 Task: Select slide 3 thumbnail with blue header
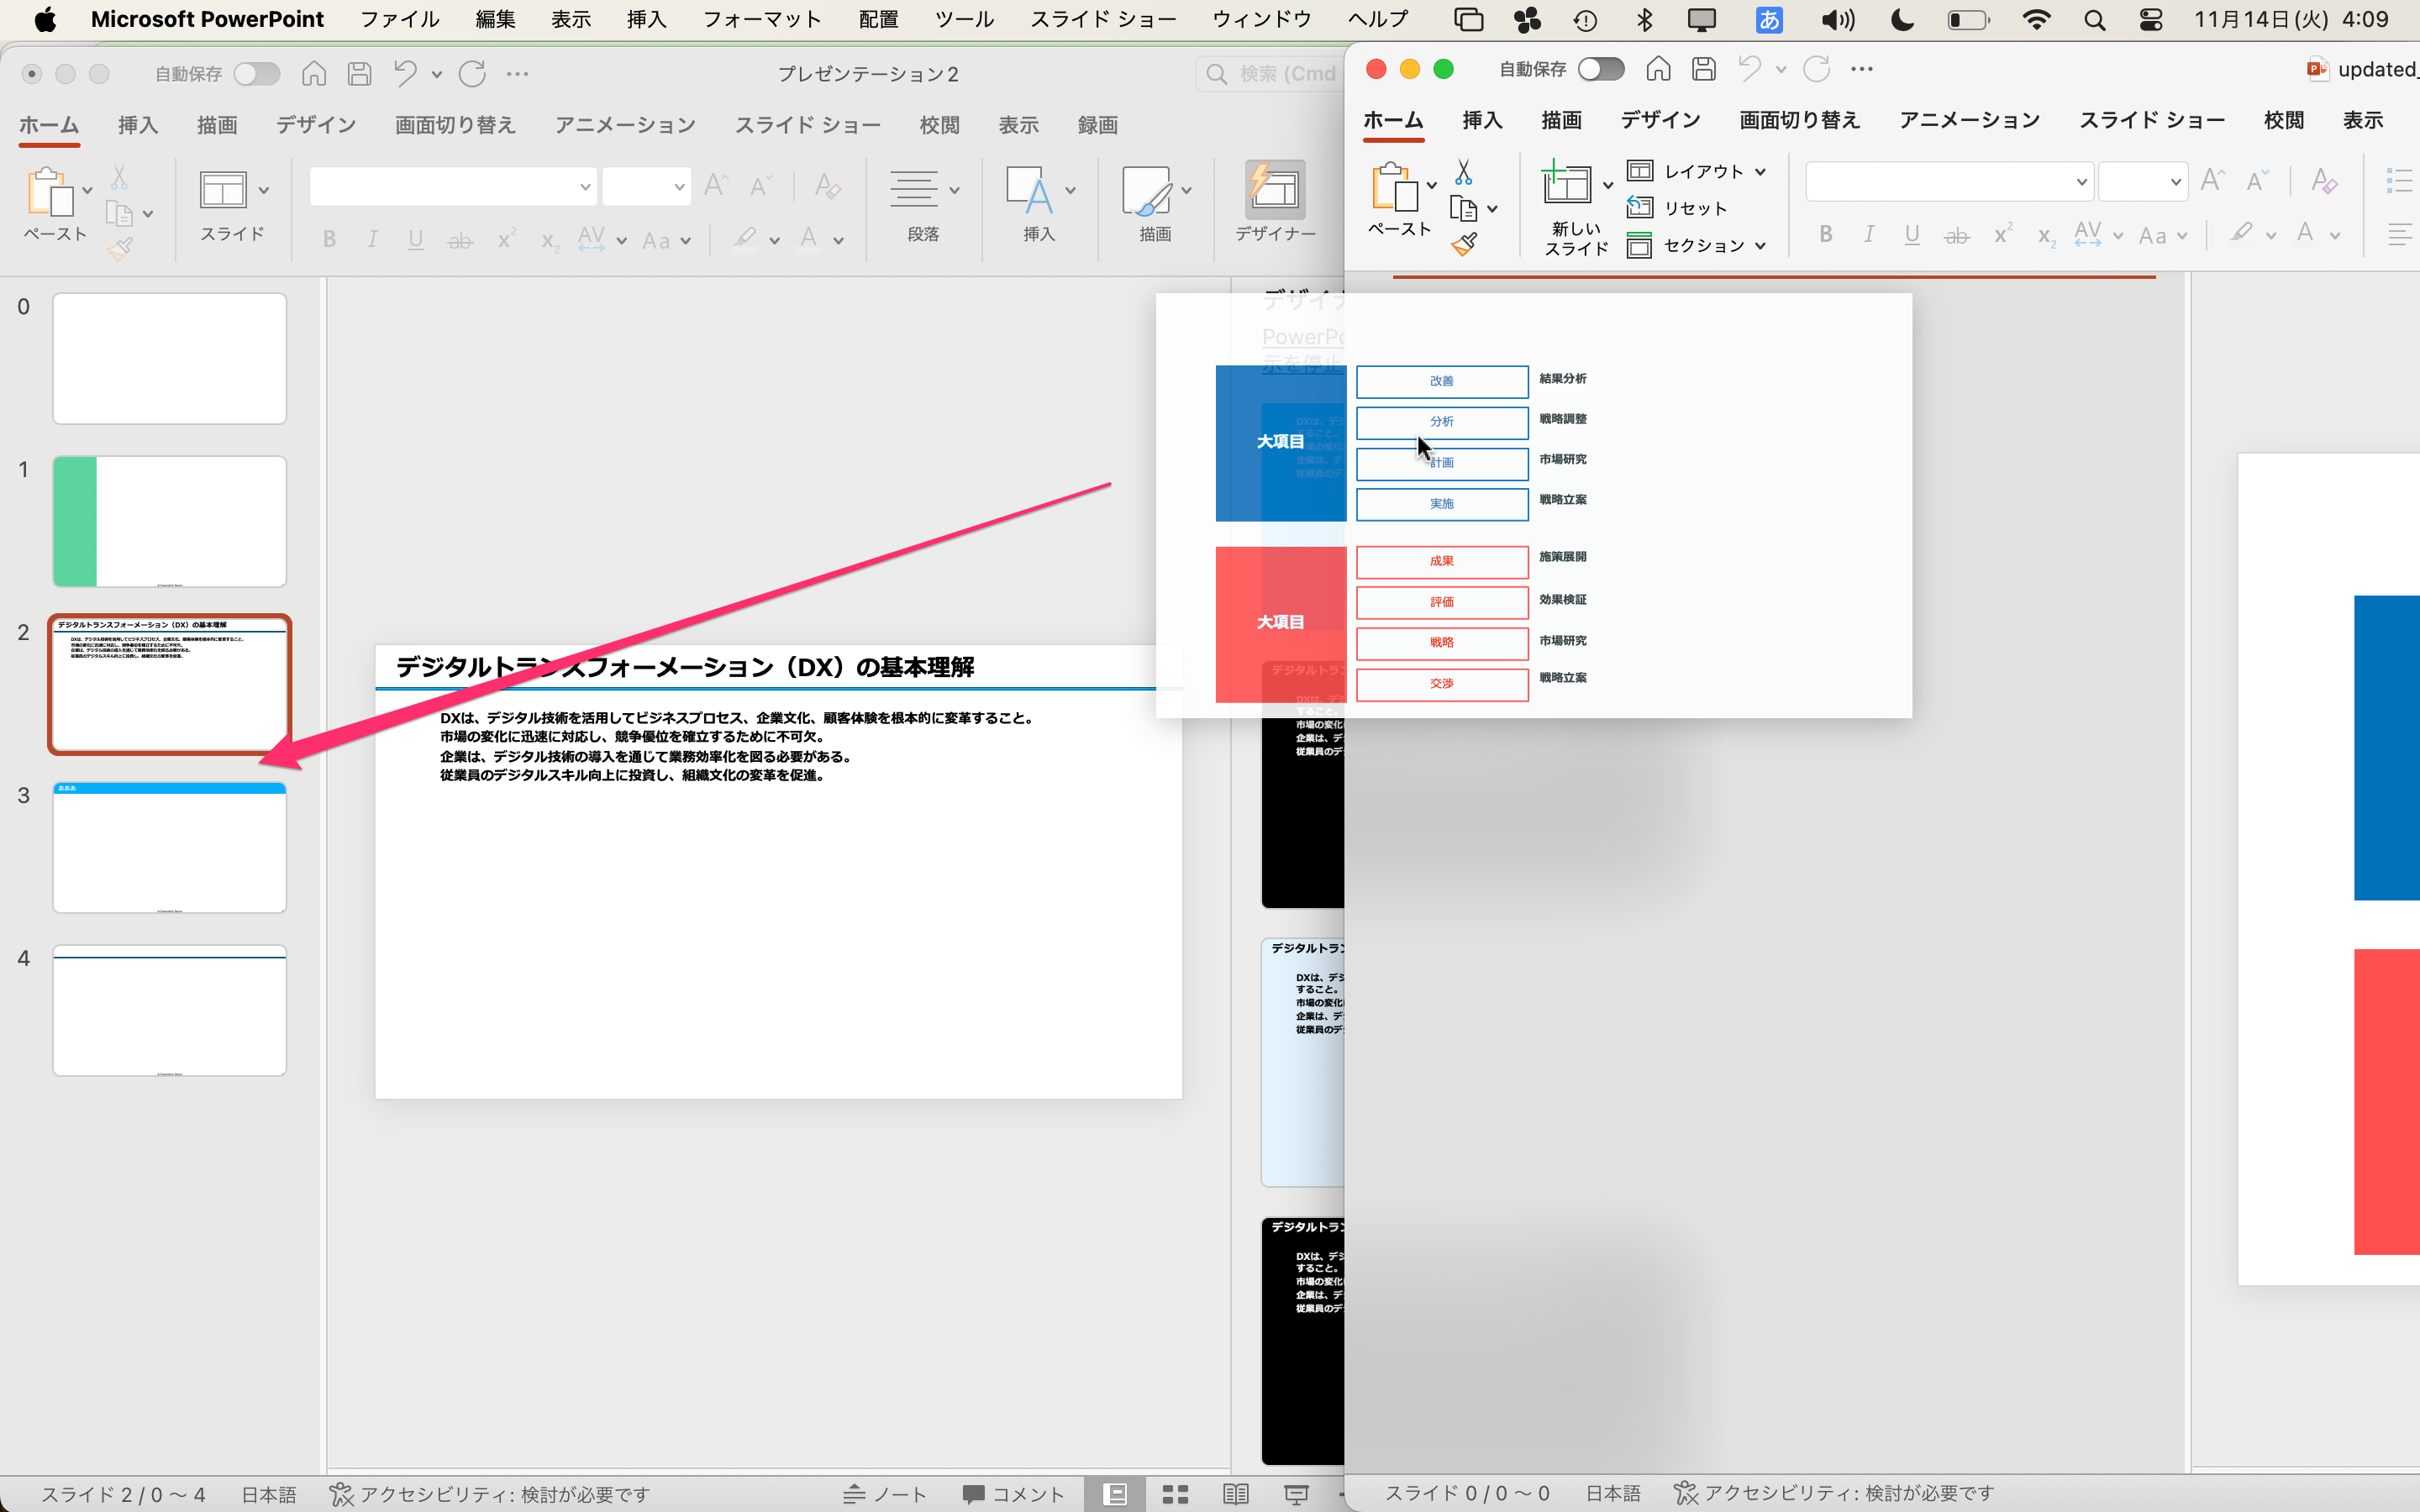[169, 847]
